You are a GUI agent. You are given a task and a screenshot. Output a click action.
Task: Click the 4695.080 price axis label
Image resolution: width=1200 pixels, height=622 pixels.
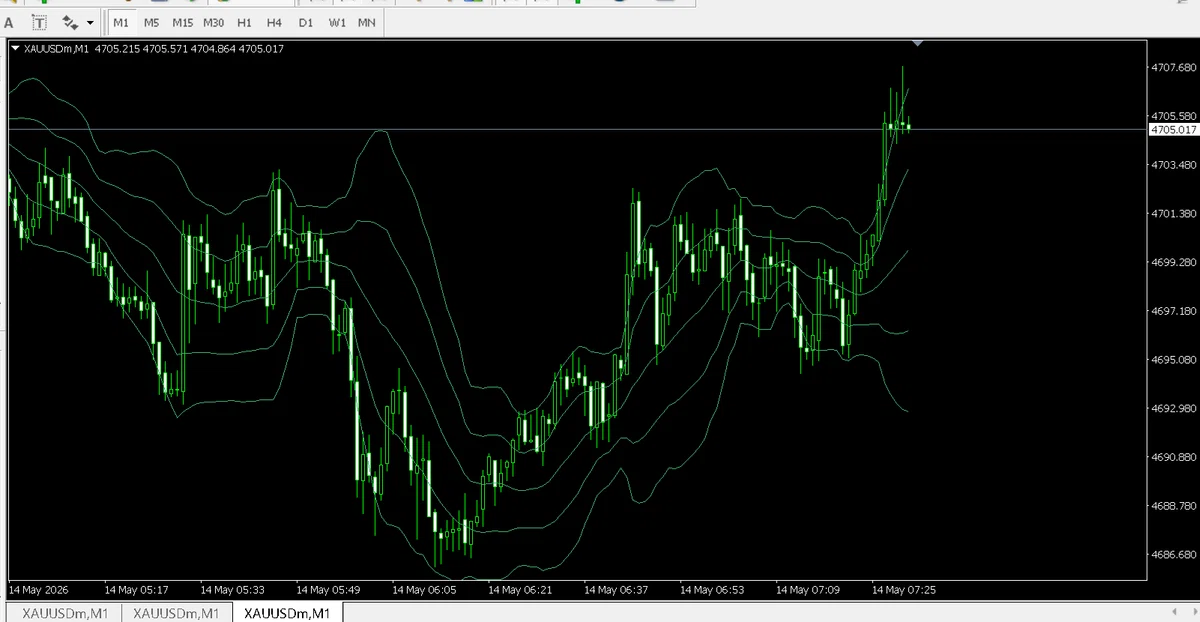[1174, 359]
